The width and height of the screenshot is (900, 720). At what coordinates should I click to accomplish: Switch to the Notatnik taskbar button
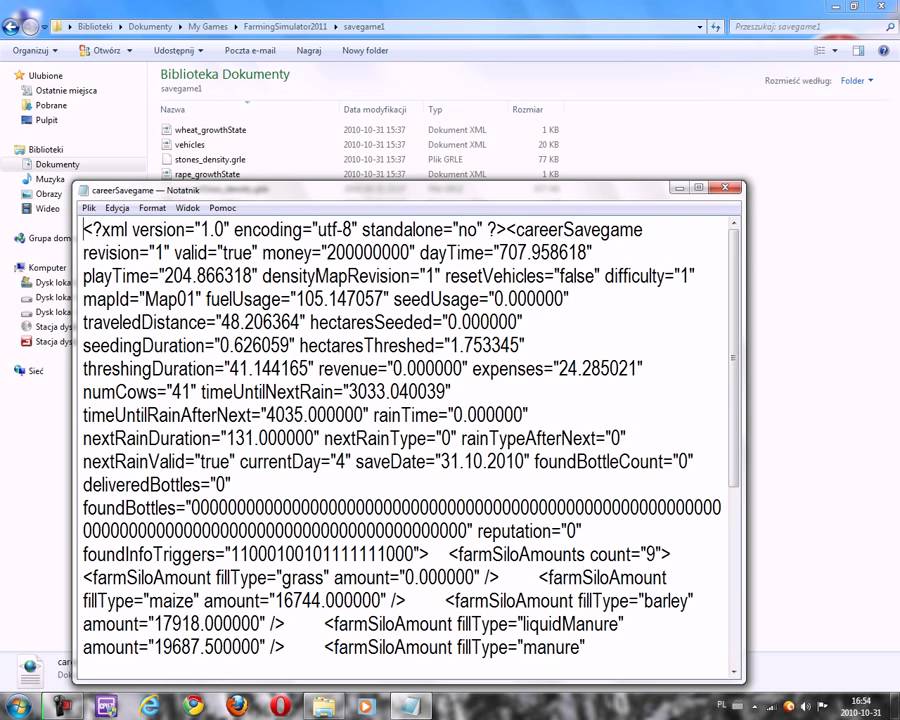pos(411,706)
